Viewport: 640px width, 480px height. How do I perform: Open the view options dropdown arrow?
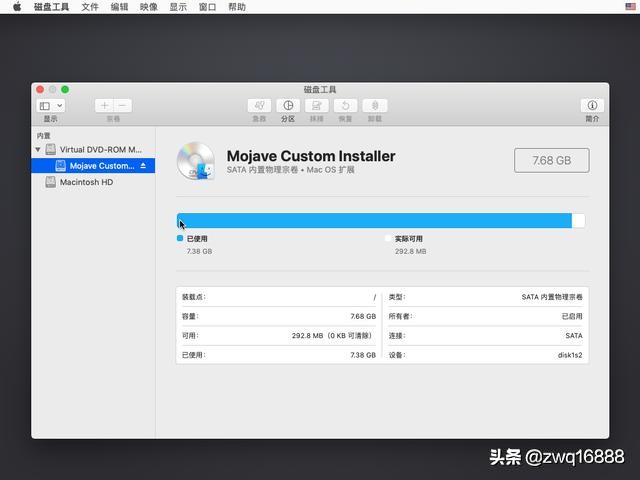tap(59, 106)
